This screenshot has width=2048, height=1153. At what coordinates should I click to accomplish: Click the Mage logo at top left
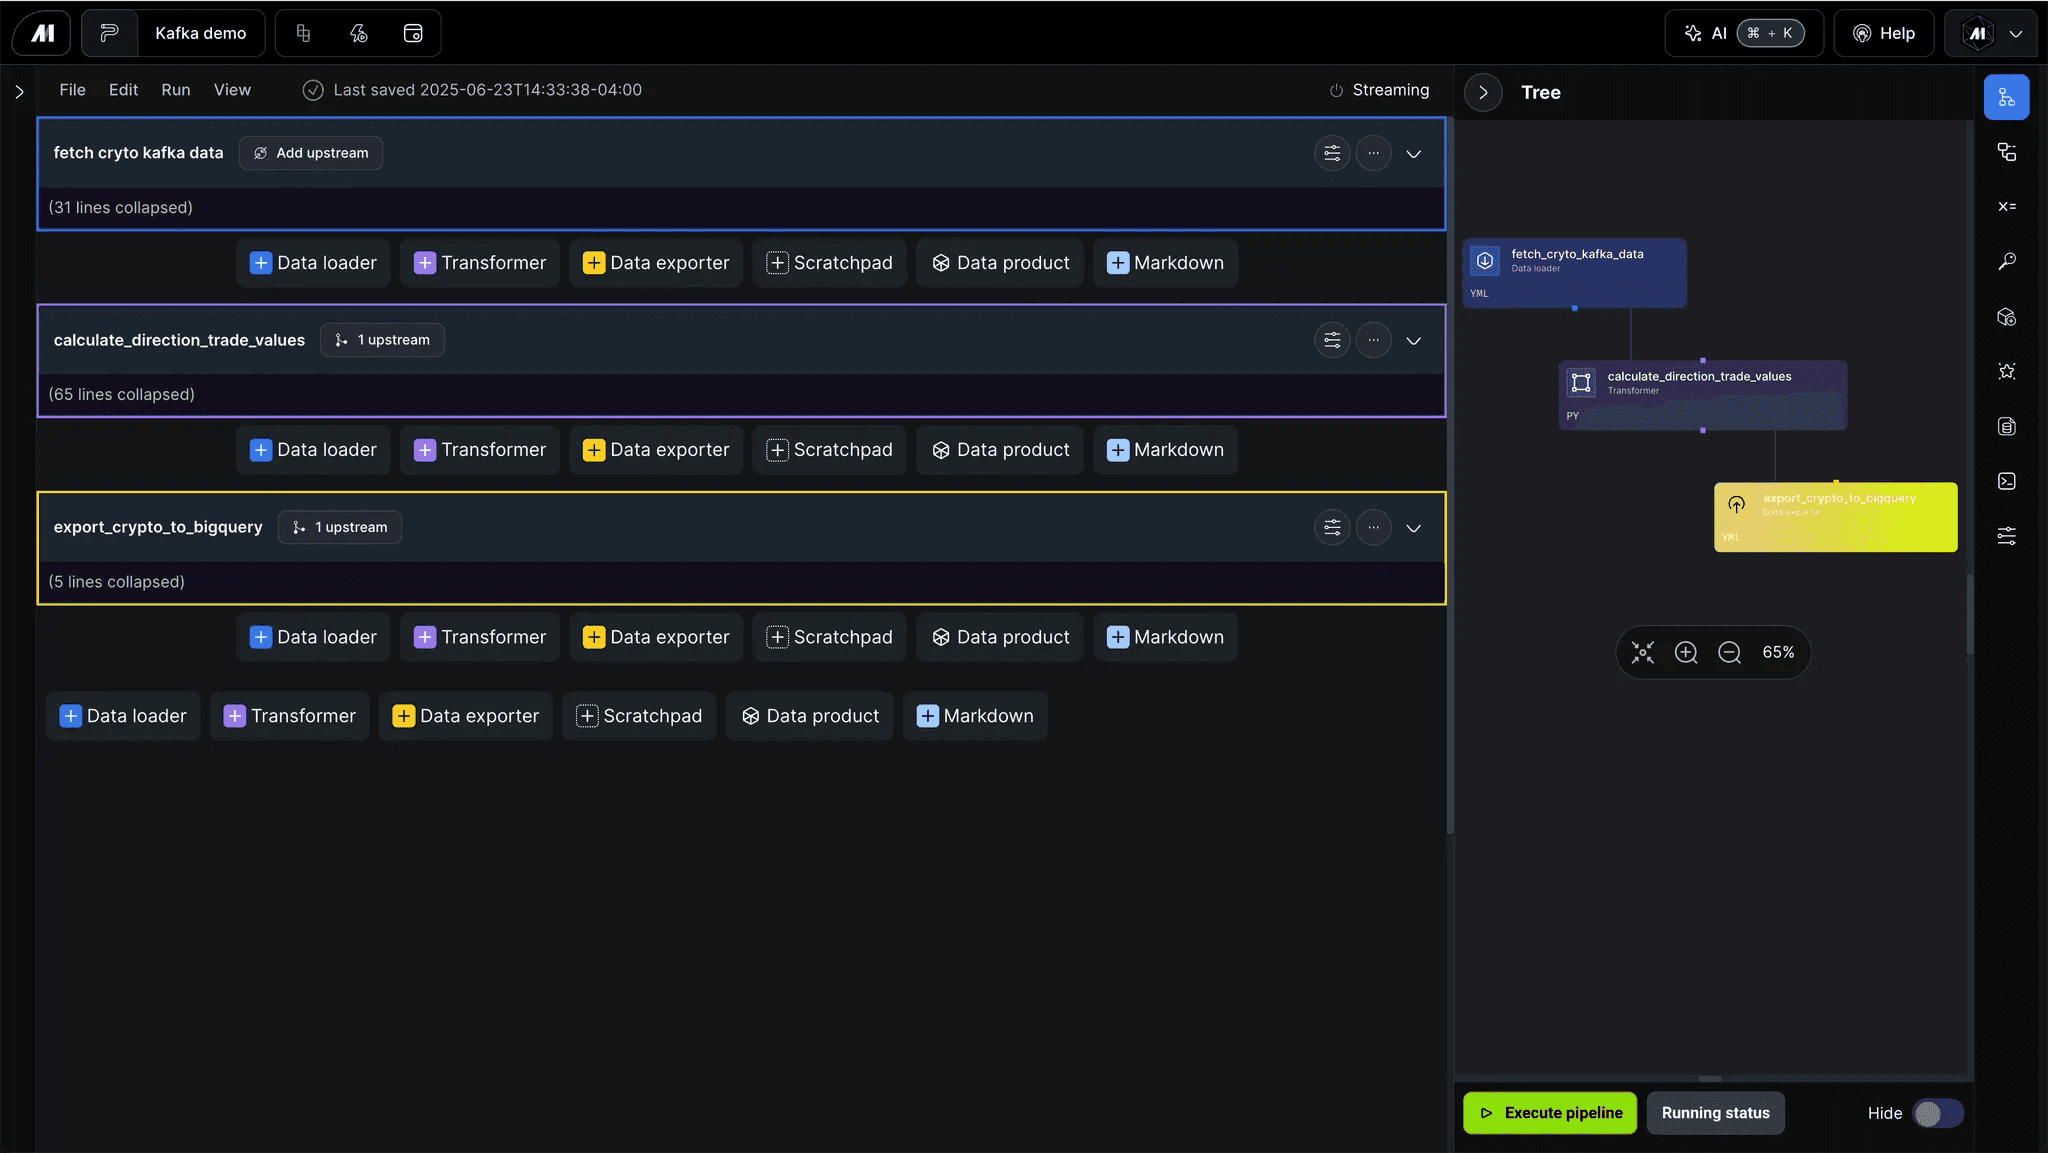click(42, 33)
